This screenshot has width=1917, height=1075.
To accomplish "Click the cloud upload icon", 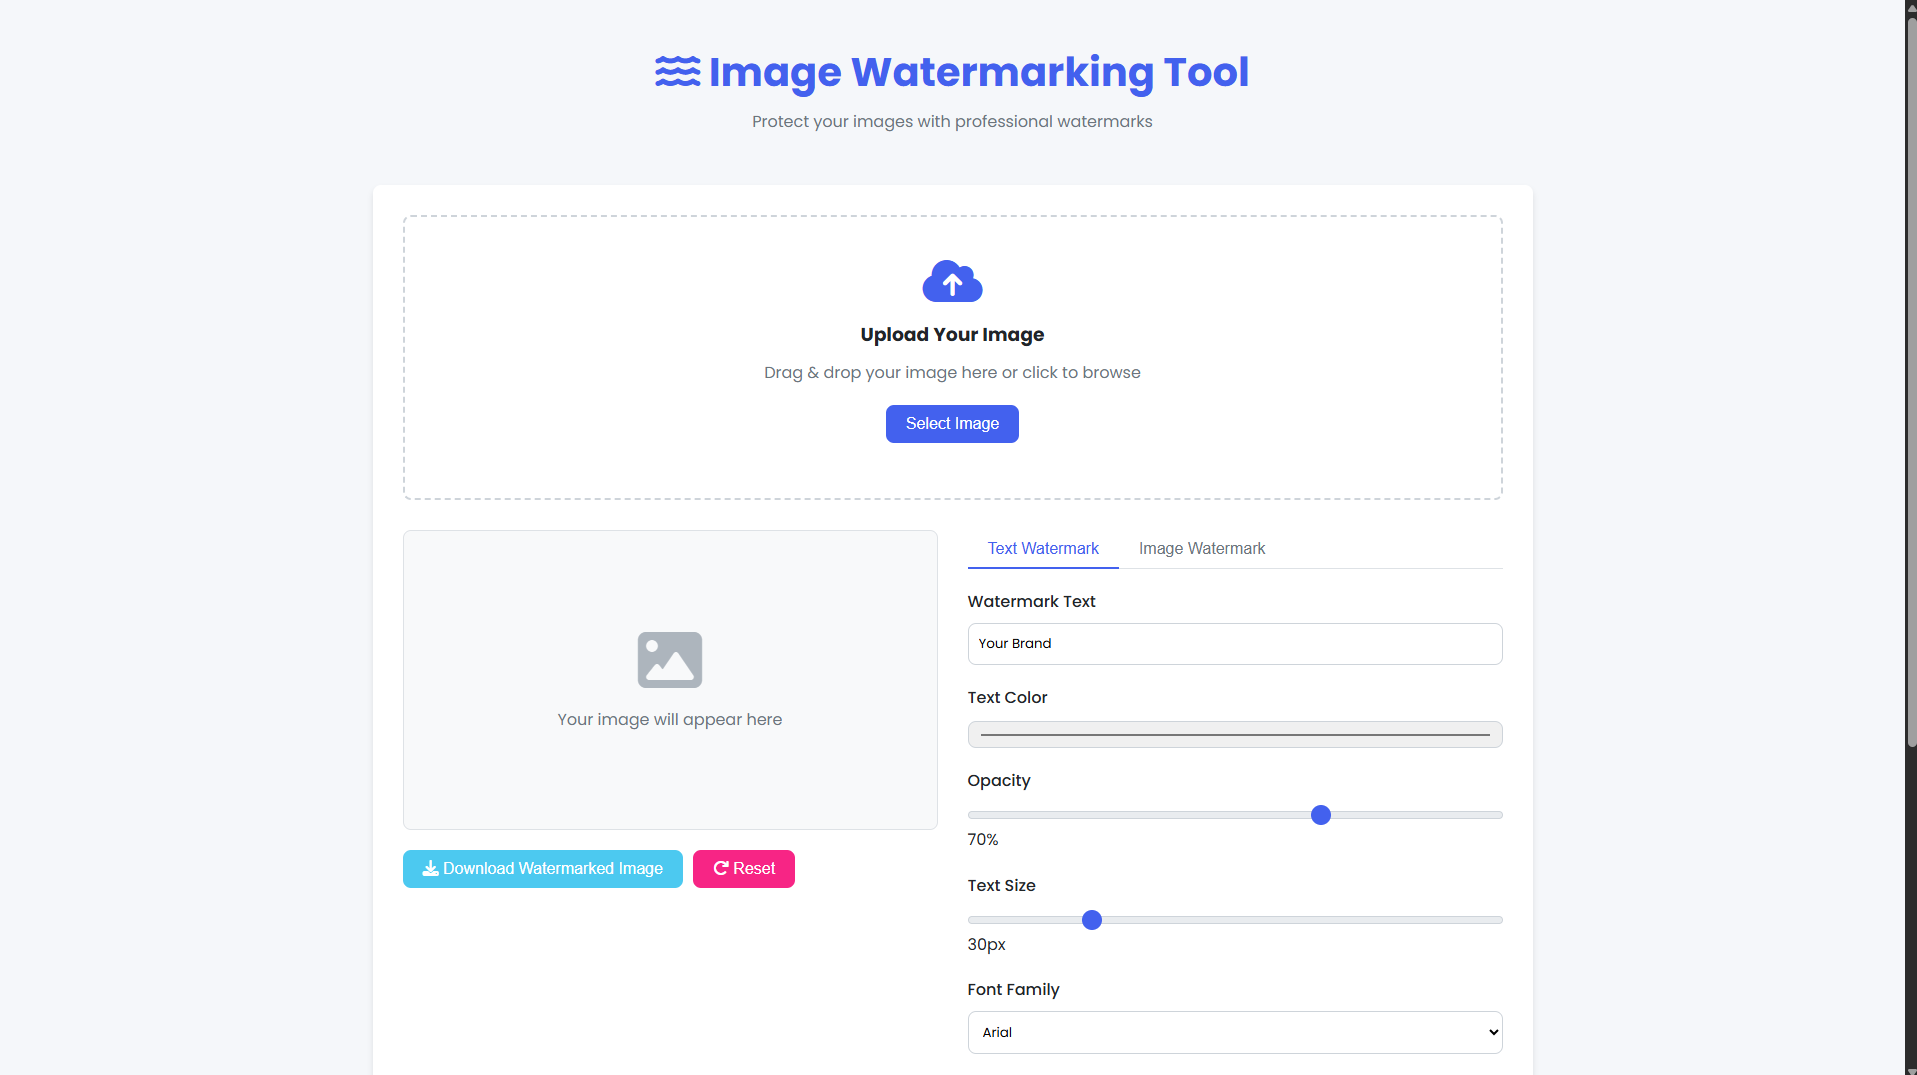I will (952, 281).
